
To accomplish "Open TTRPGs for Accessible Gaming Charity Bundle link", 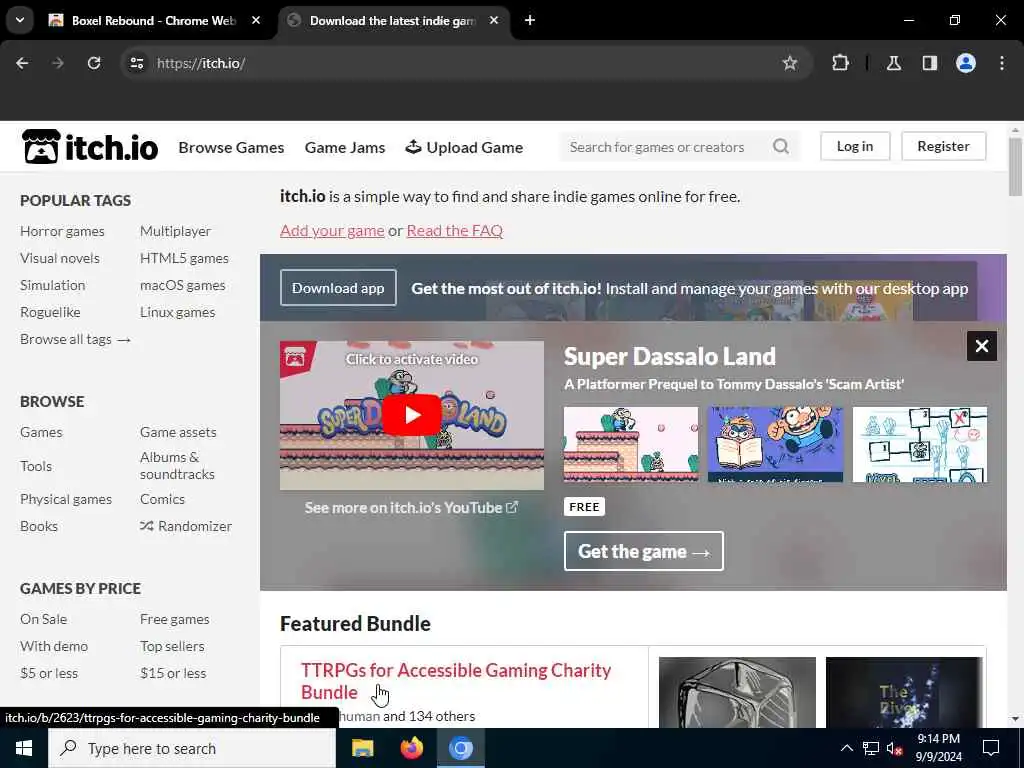I will click(456, 680).
